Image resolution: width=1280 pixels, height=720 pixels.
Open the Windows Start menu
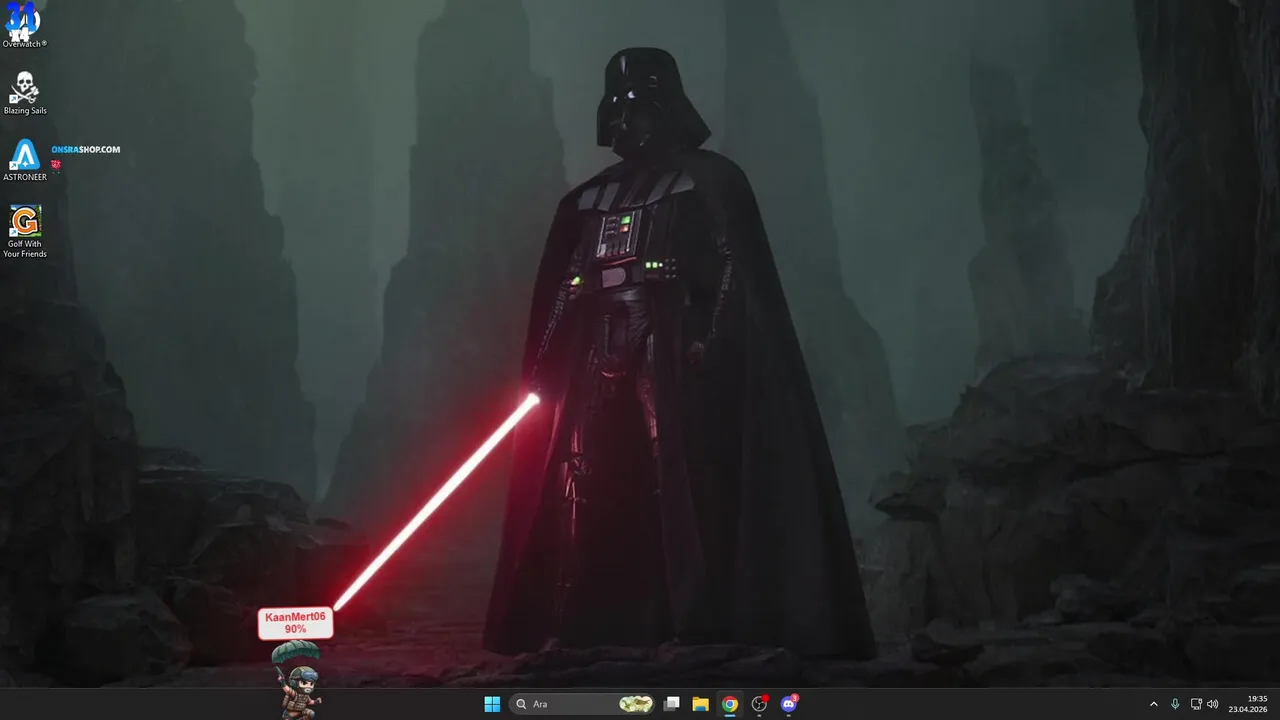(492, 704)
